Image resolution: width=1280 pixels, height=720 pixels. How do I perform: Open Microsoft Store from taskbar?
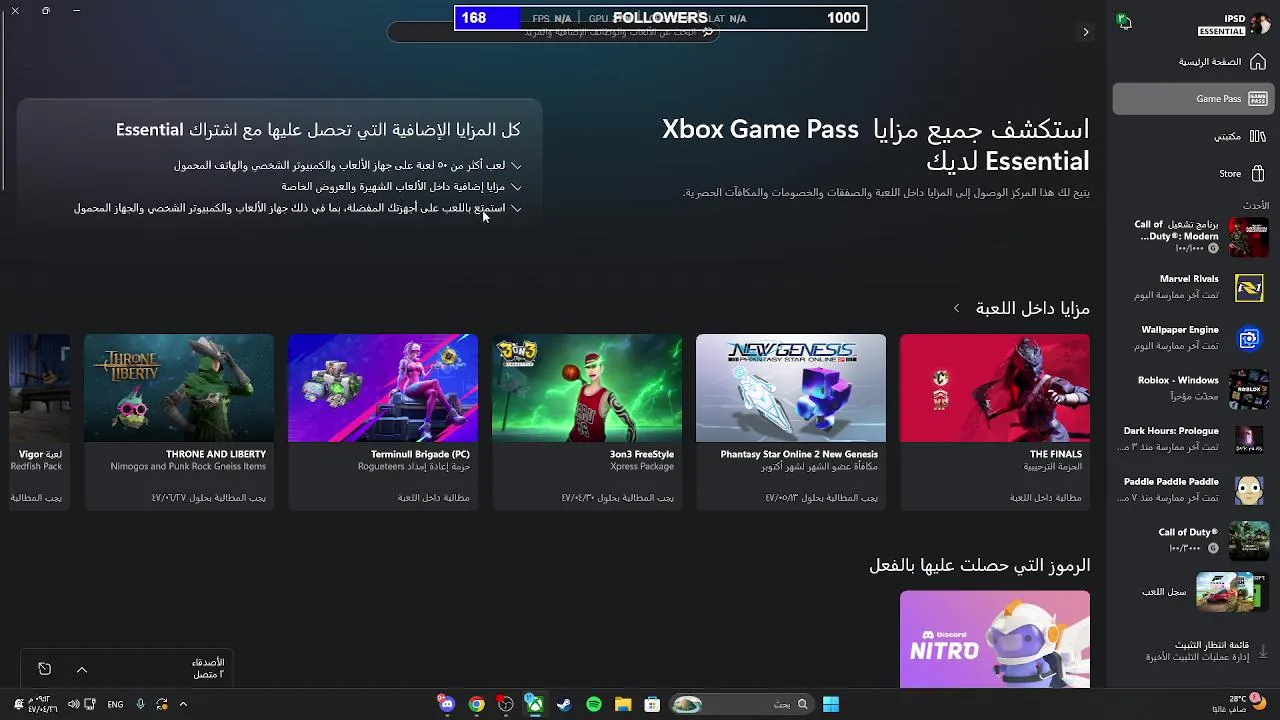[652, 704]
